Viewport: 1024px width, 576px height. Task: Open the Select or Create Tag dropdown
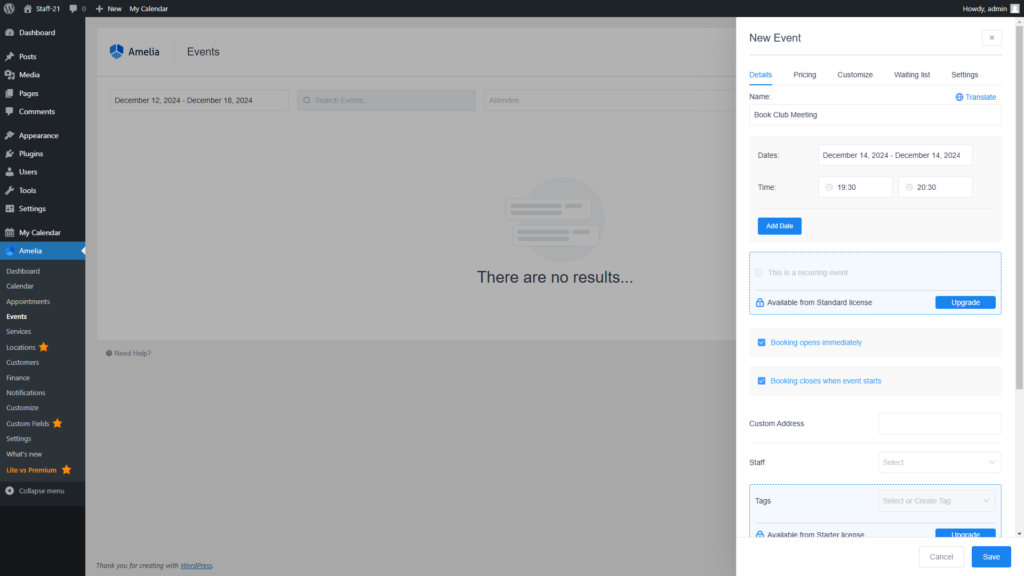pyautogui.click(x=938, y=501)
